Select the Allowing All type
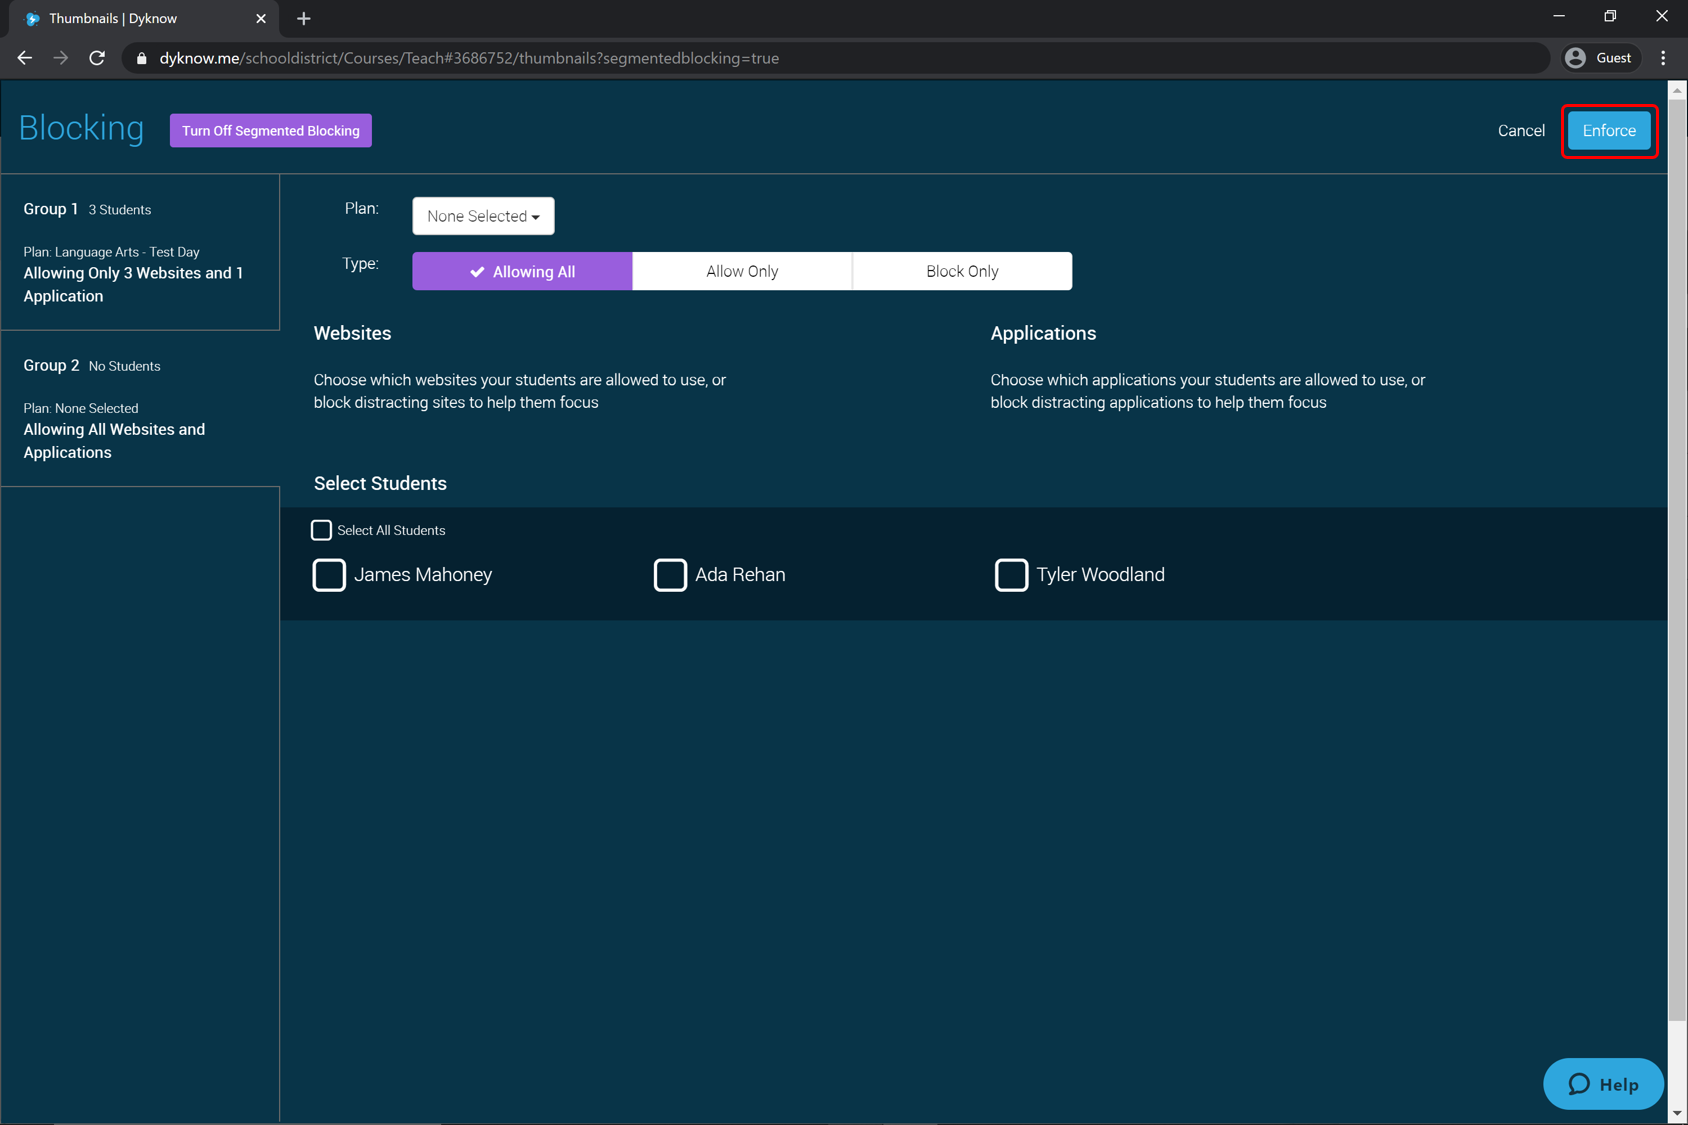Image resolution: width=1688 pixels, height=1125 pixels. [x=522, y=271]
